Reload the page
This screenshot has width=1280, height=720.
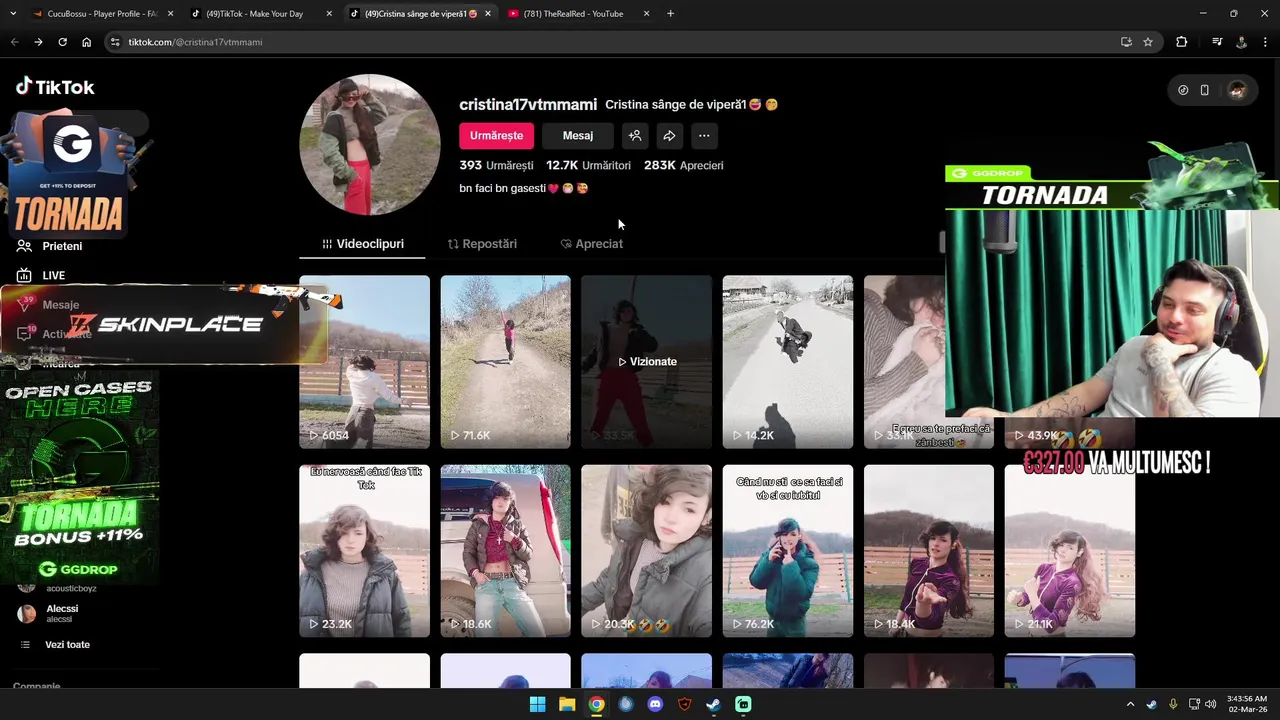coord(62,42)
